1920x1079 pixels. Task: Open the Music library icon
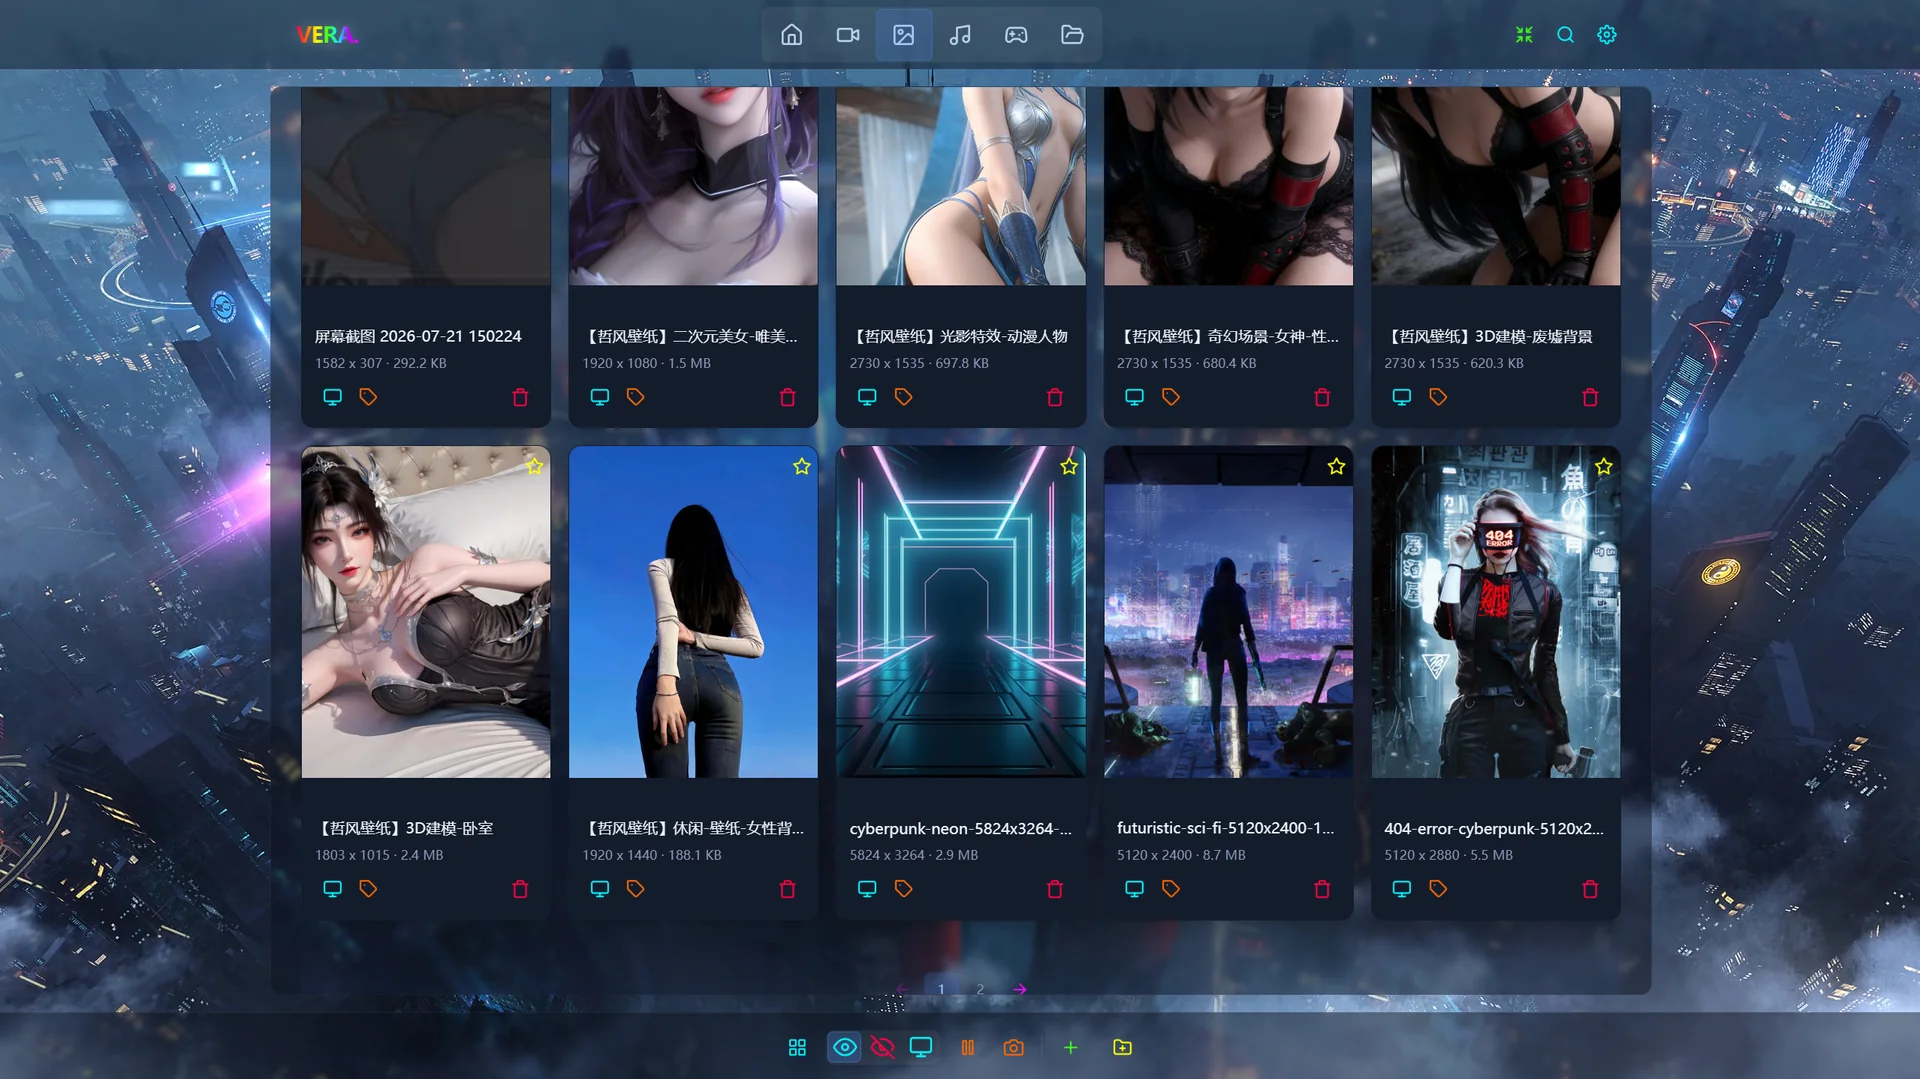tap(960, 35)
